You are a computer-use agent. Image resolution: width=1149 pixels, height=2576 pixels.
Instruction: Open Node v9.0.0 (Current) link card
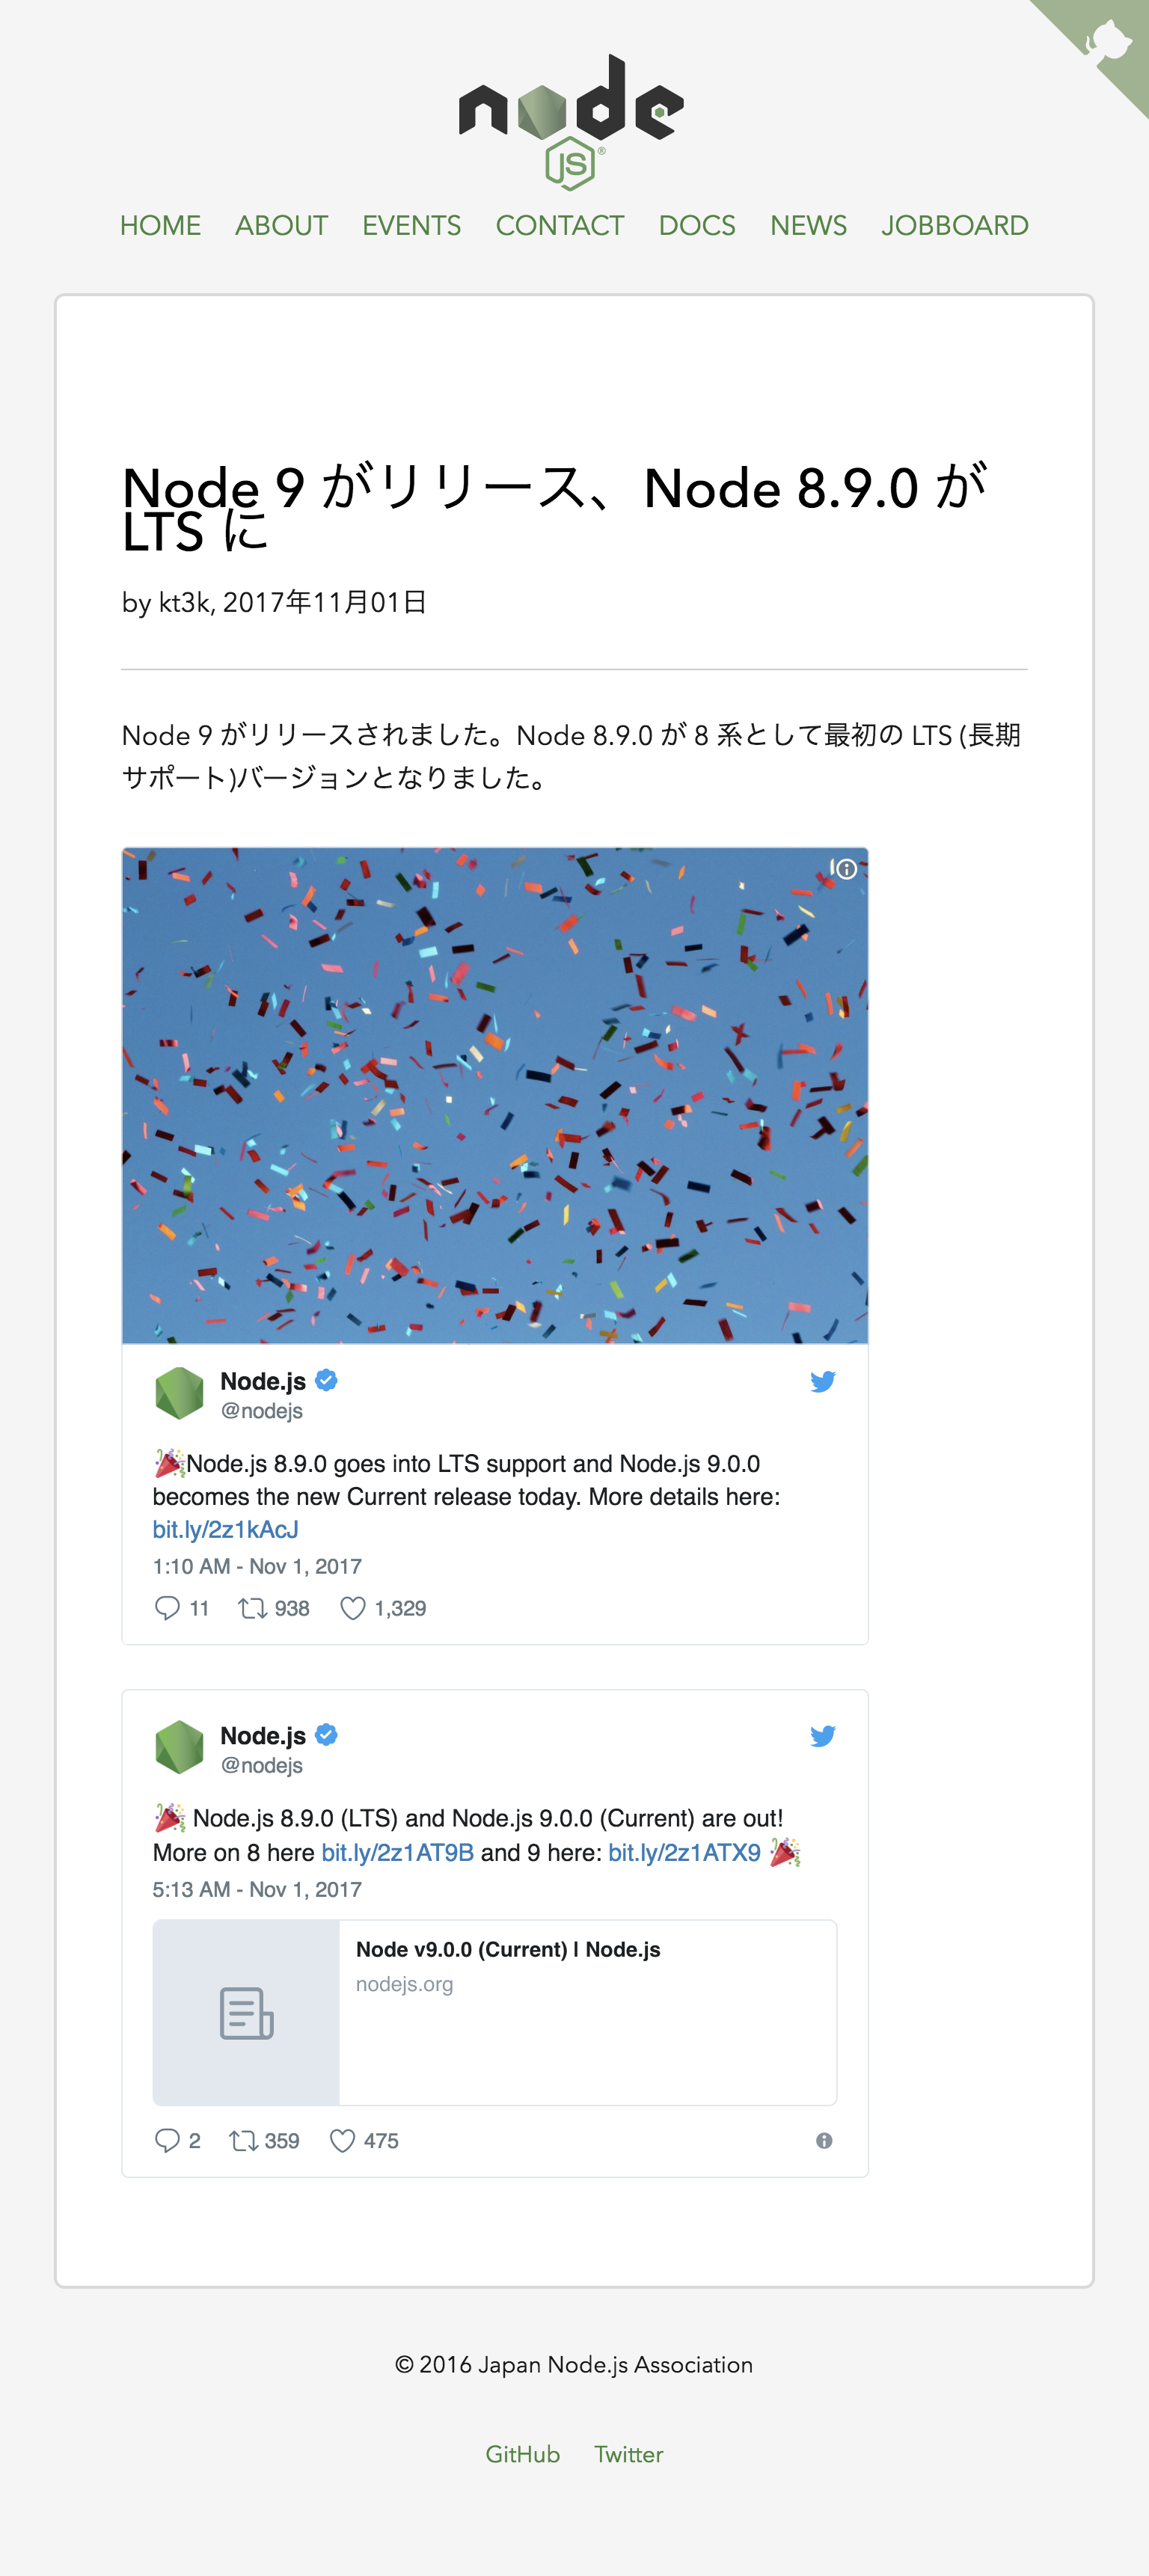coord(495,2012)
